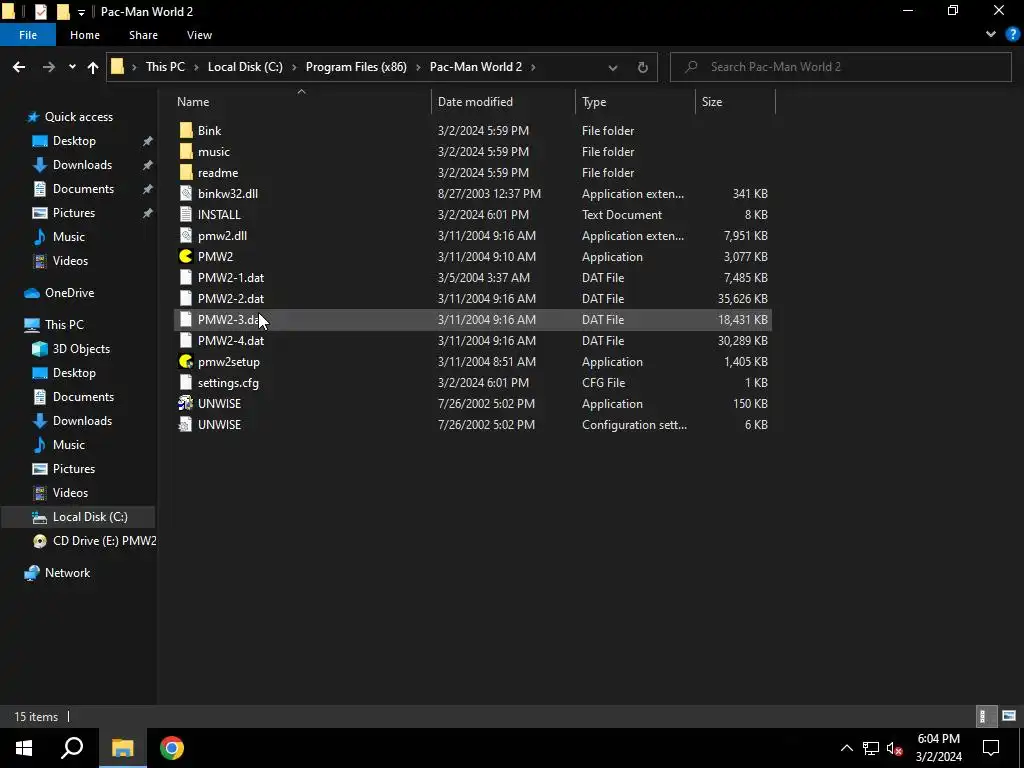Open 3D Objects in the navigation pane
1024x768 pixels.
click(81, 349)
